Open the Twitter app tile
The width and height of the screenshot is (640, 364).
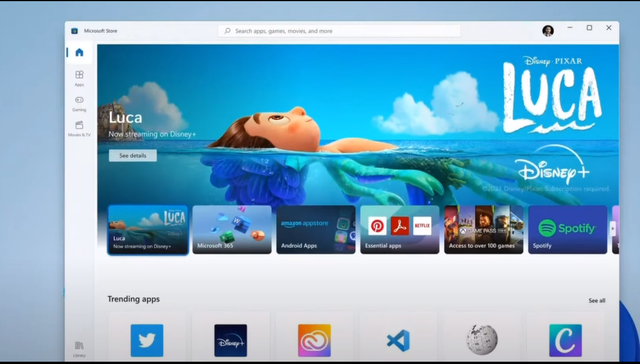(x=147, y=340)
